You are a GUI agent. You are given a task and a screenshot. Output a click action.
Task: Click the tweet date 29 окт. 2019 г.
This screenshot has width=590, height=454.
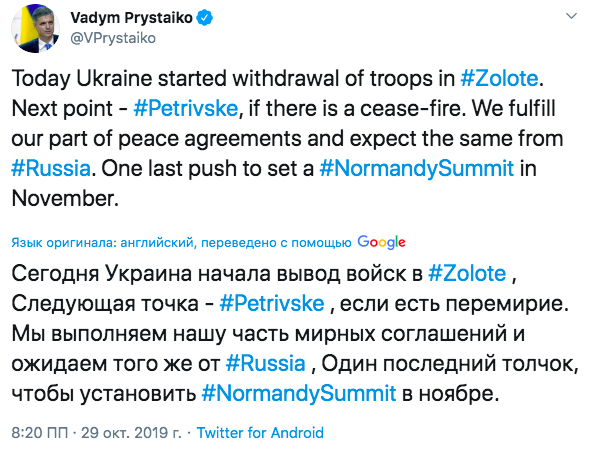[x=131, y=433]
